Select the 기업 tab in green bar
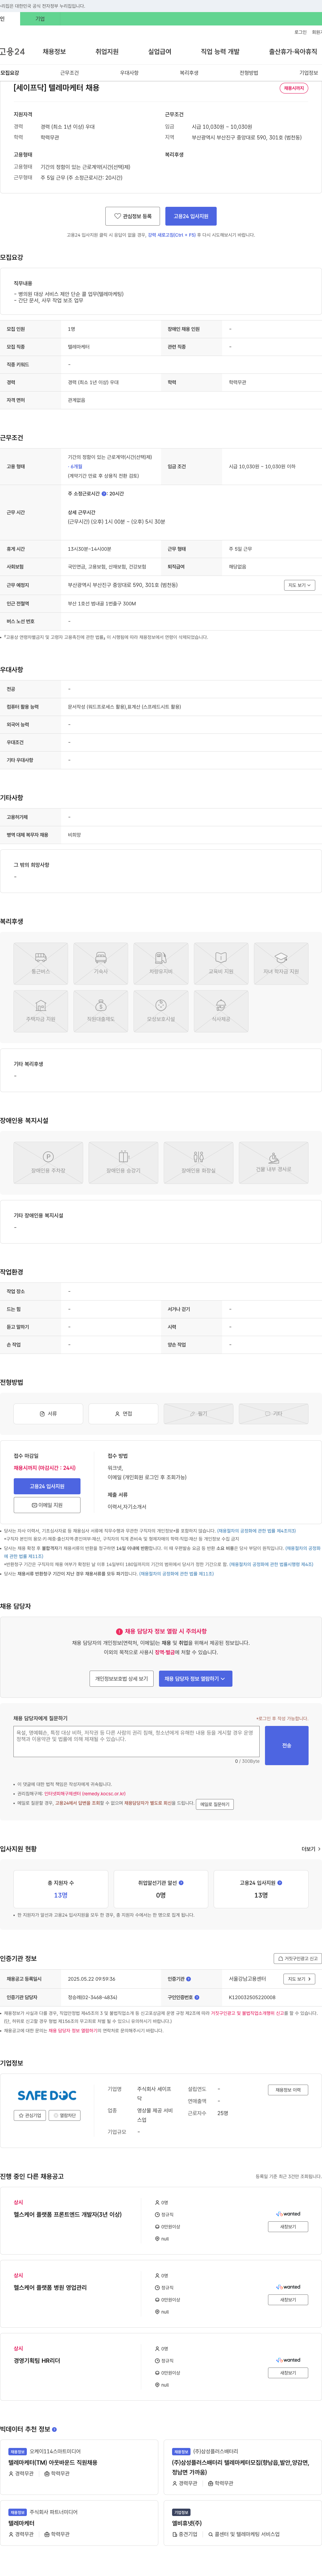The image size is (322, 2576). pos(40,19)
